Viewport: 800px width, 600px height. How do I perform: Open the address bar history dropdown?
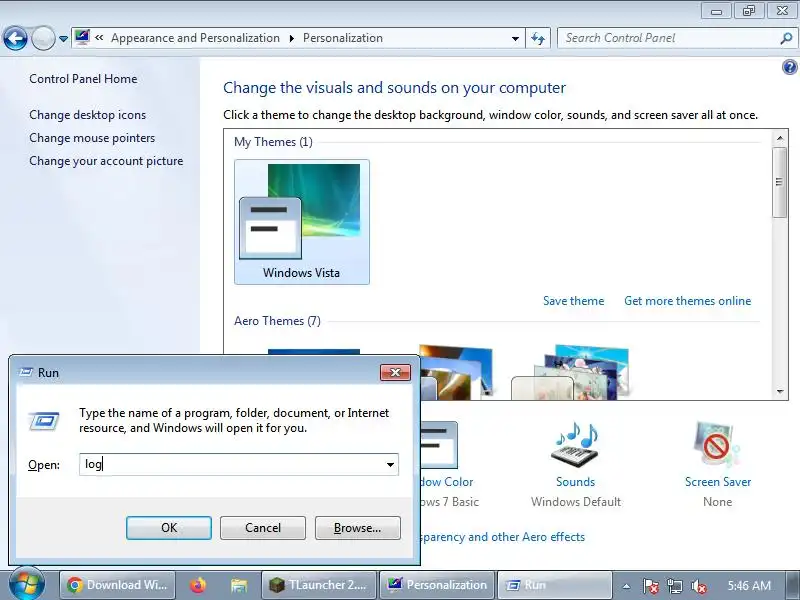515,38
